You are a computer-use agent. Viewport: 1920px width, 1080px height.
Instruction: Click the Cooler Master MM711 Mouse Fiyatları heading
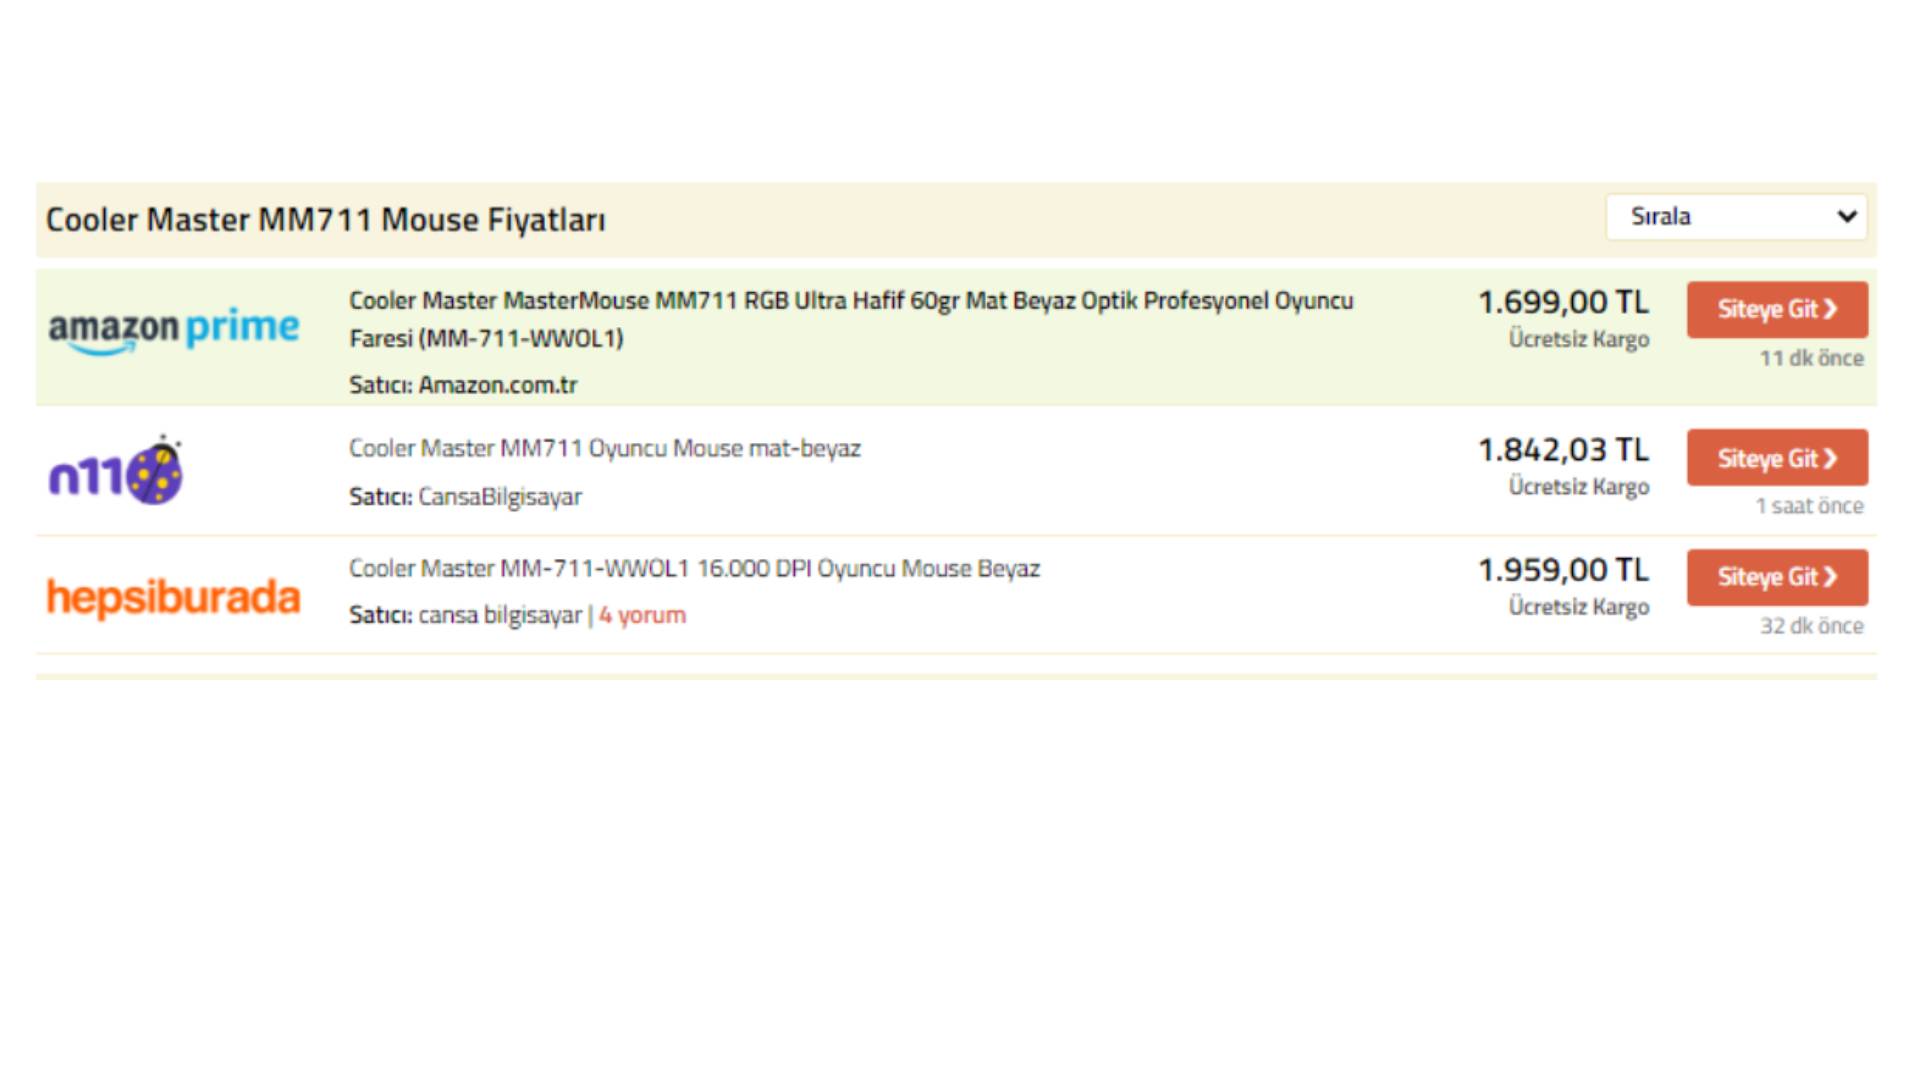click(326, 220)
